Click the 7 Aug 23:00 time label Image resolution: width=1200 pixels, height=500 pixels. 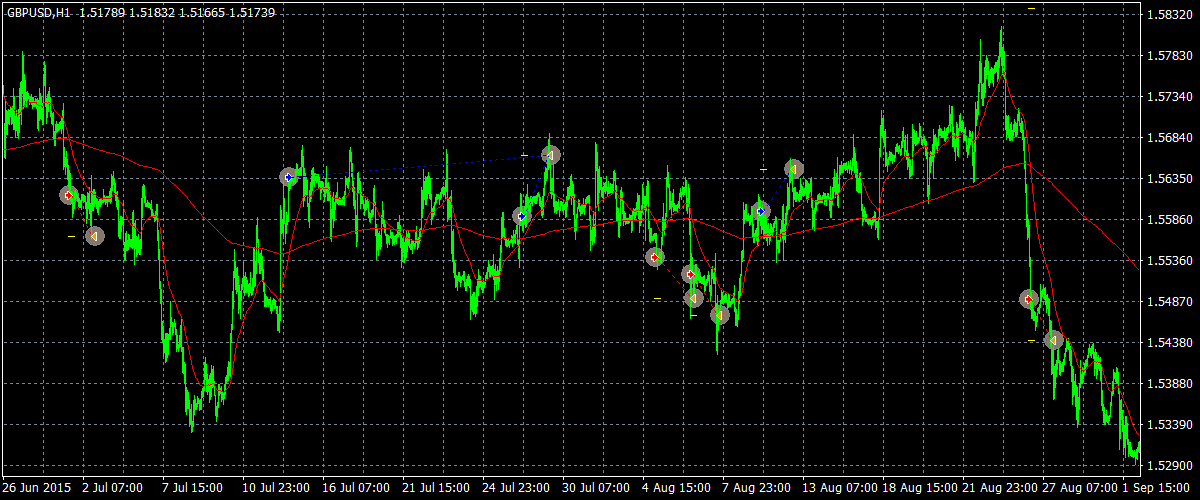point(758,489)
